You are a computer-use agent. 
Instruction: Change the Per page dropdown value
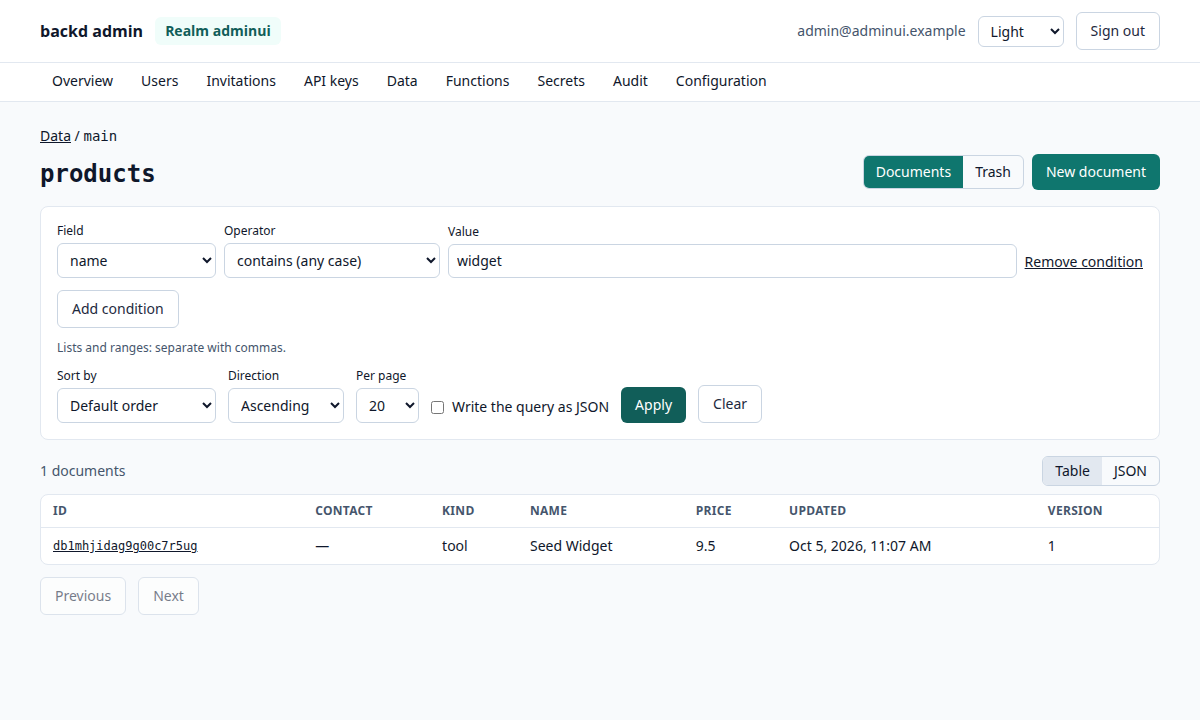tap(387, 406)
